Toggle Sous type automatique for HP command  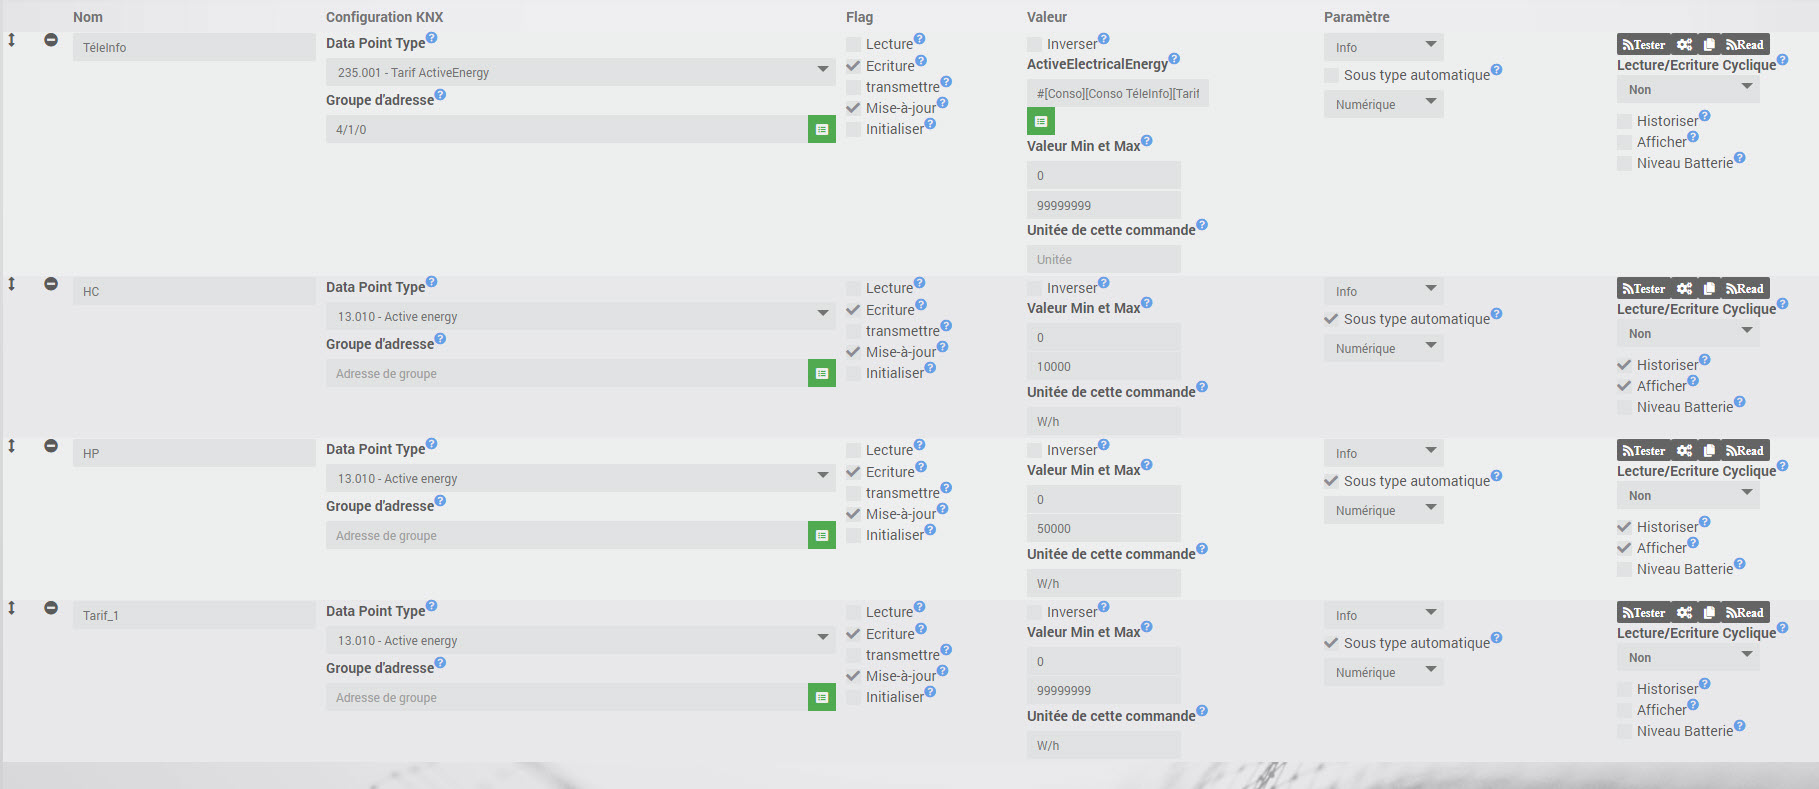coord(1332,481)
